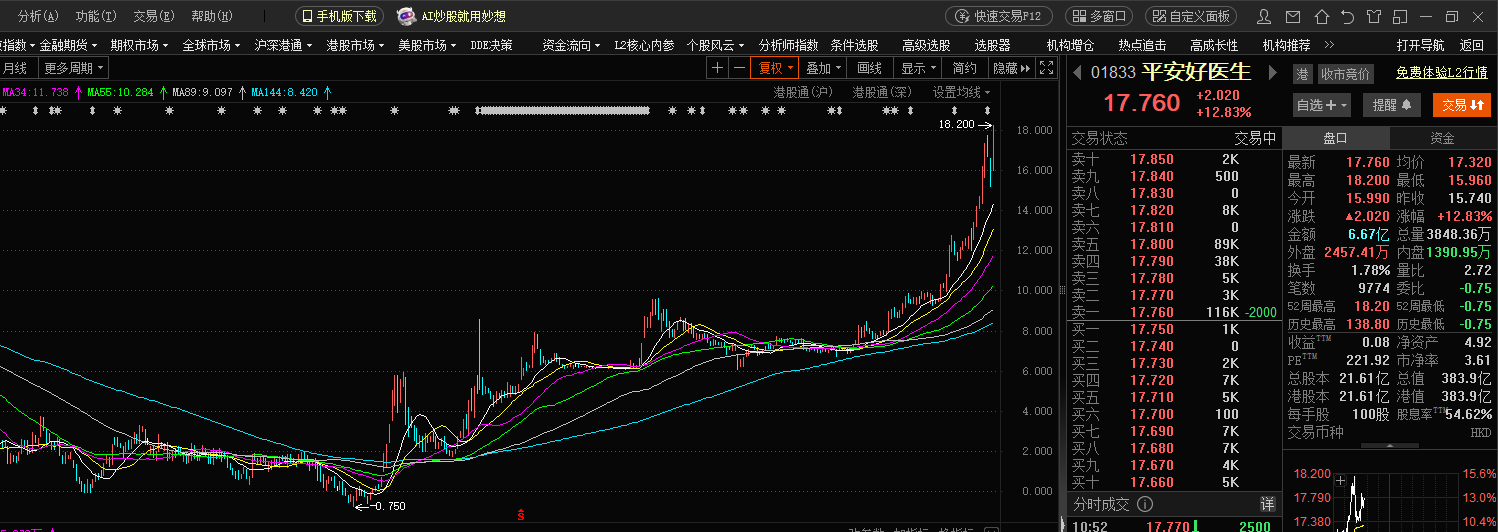Click the undo back arrow icon
1498x532 pixels.
click(x=1347, y=16)
